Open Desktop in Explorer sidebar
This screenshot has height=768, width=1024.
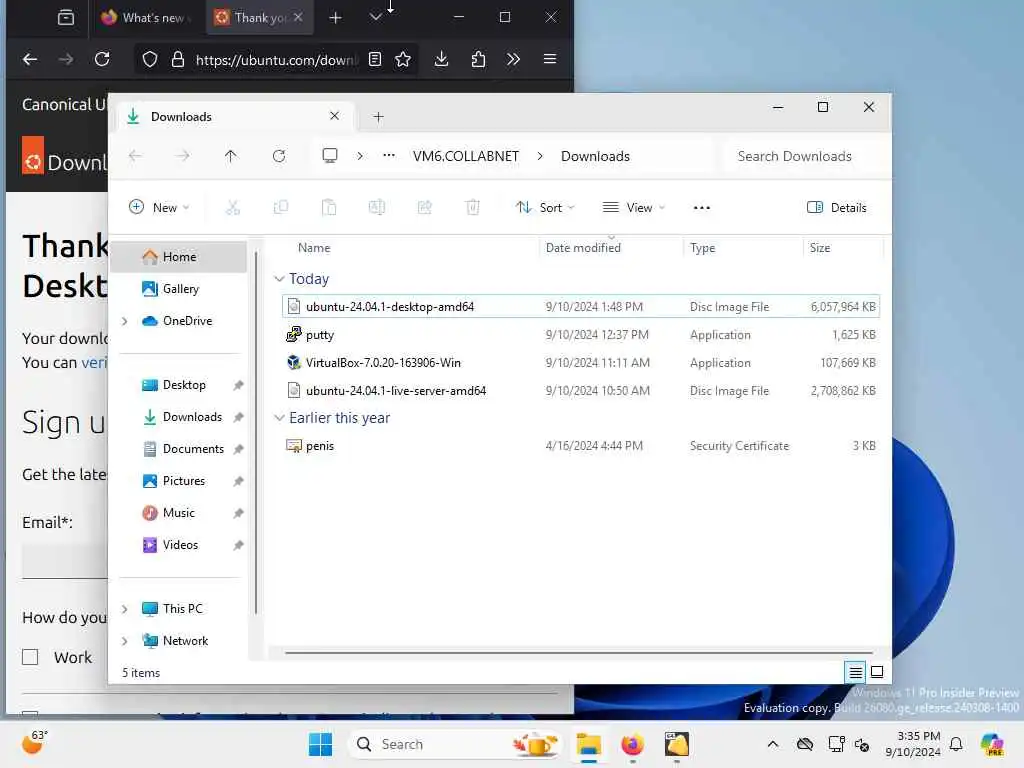tap(179, 385)
